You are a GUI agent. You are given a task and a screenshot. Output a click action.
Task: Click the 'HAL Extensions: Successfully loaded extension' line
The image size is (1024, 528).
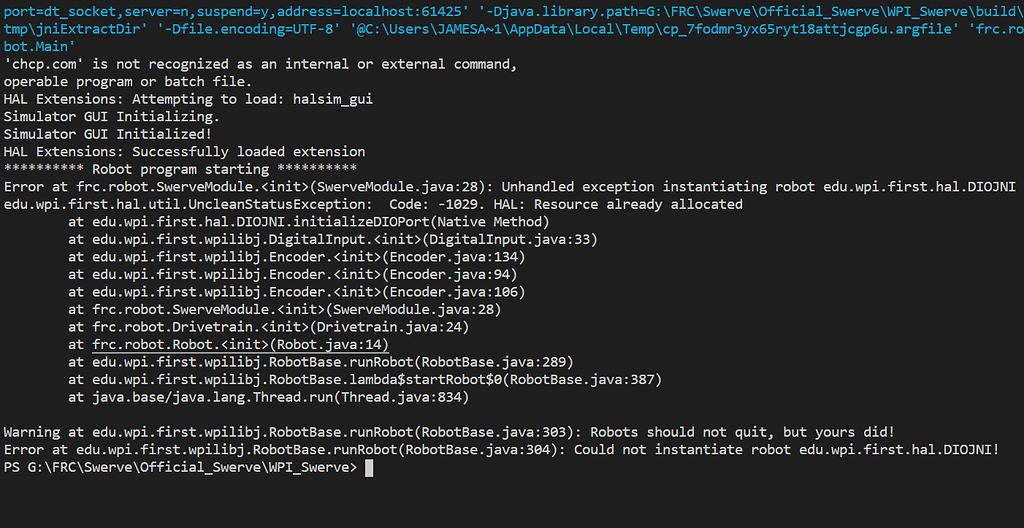click(x=184, y=152)
